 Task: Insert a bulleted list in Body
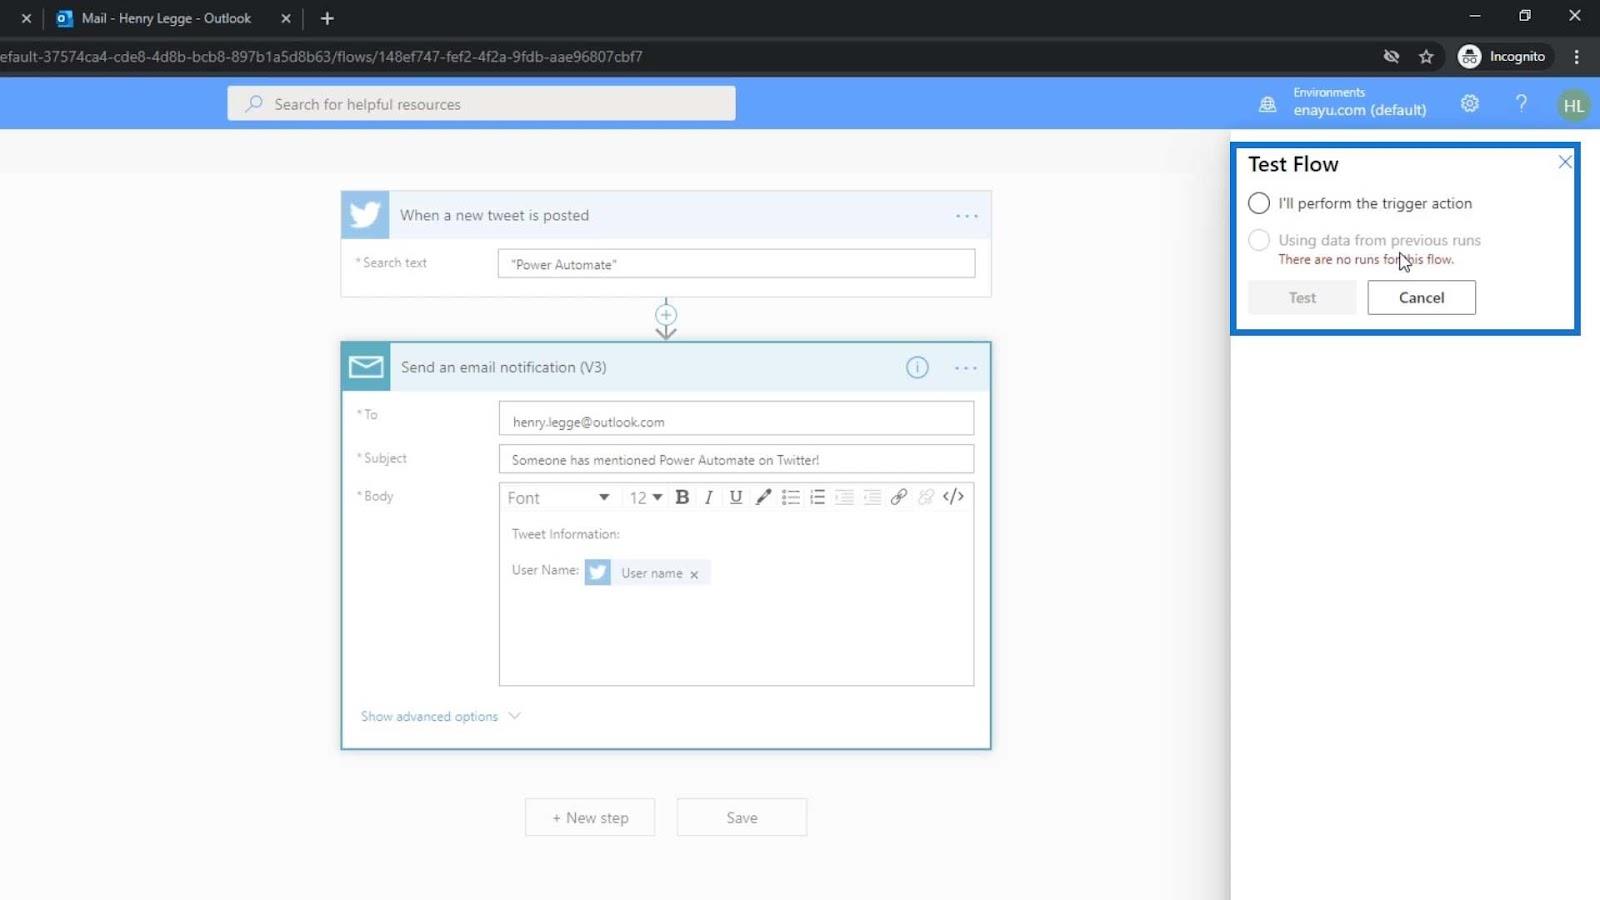coord(790,497)
